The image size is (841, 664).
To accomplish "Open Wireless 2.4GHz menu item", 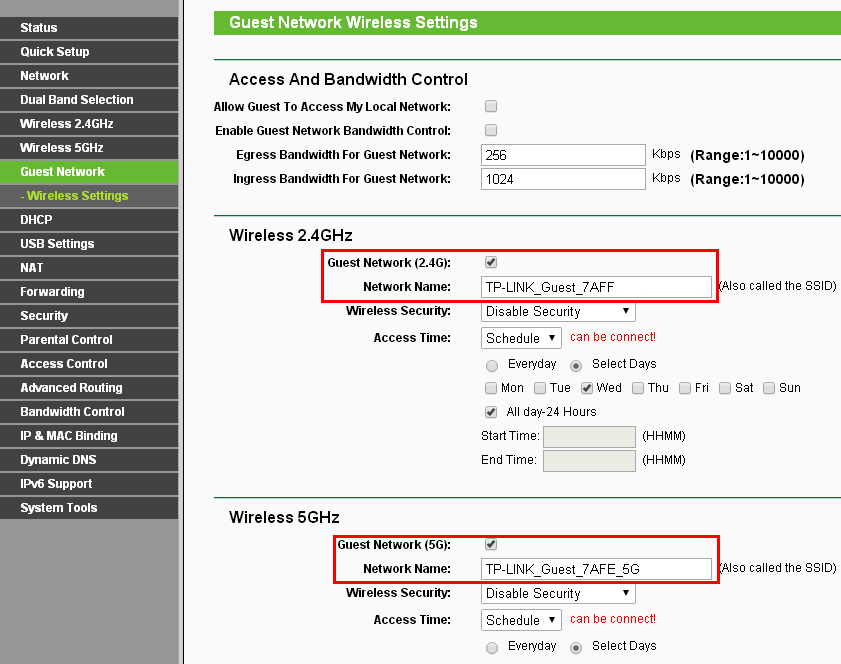I will (x=67, y=124).
